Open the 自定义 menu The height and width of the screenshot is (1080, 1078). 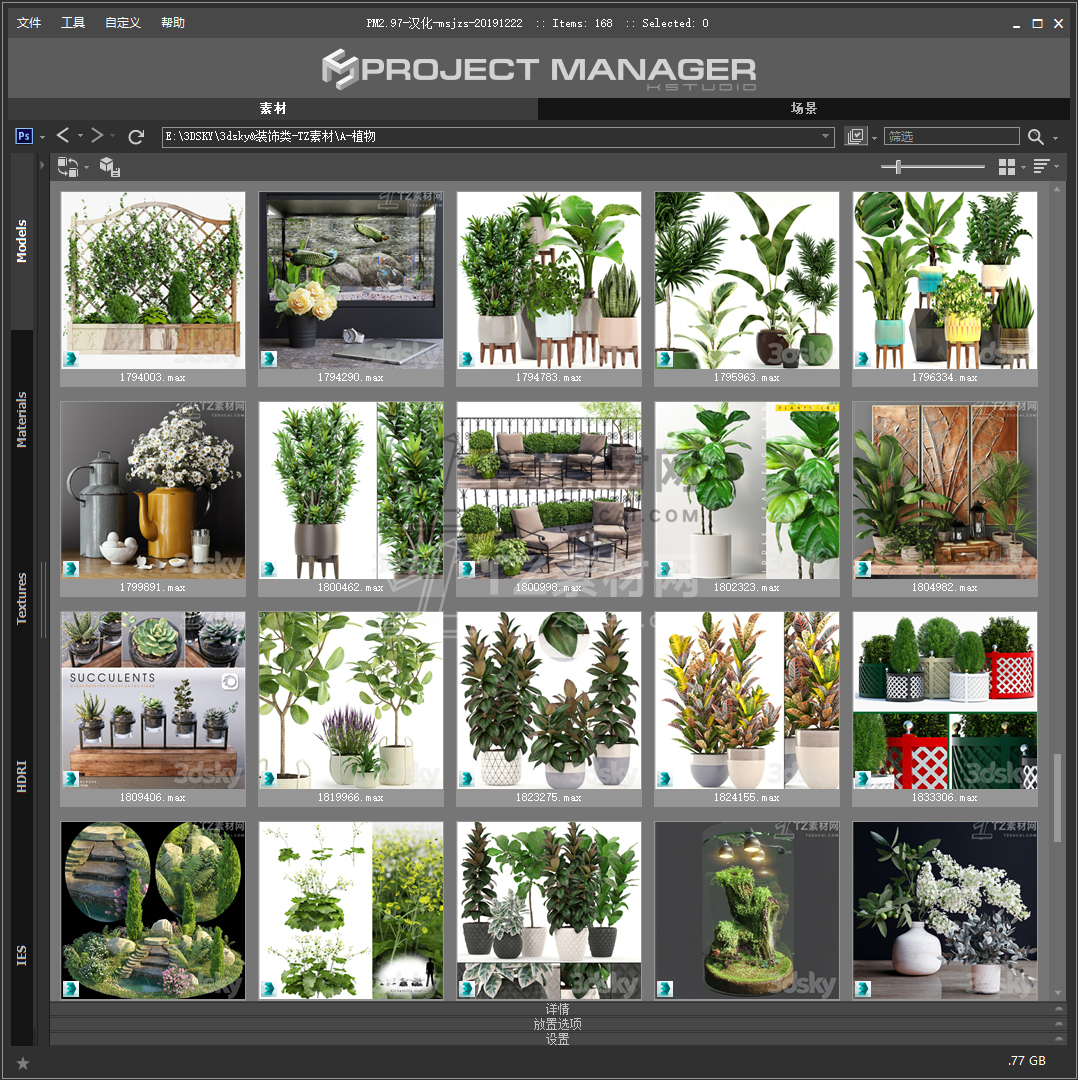(123, 23)
